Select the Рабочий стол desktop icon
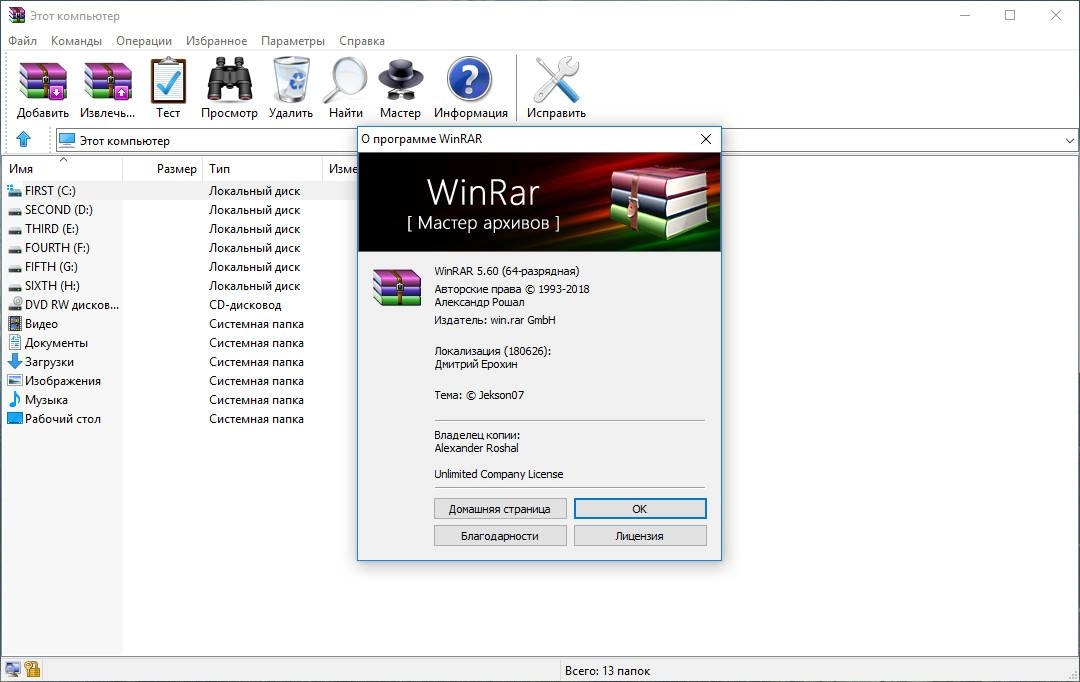 pos(14,418)
